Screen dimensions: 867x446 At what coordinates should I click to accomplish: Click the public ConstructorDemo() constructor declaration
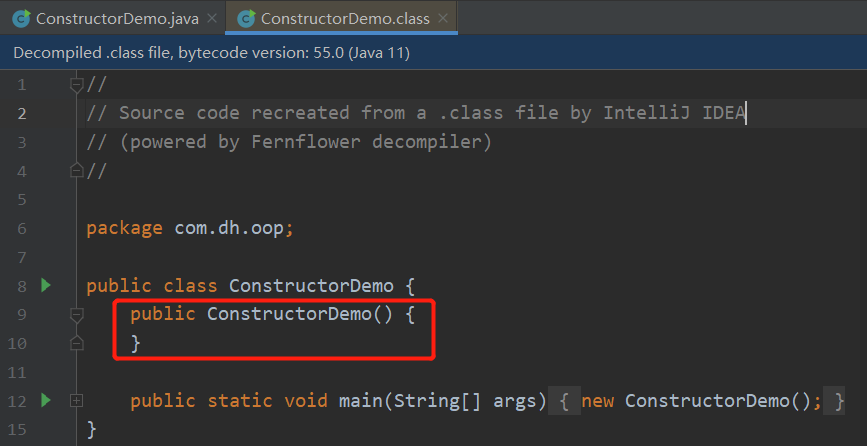point(270,315)
